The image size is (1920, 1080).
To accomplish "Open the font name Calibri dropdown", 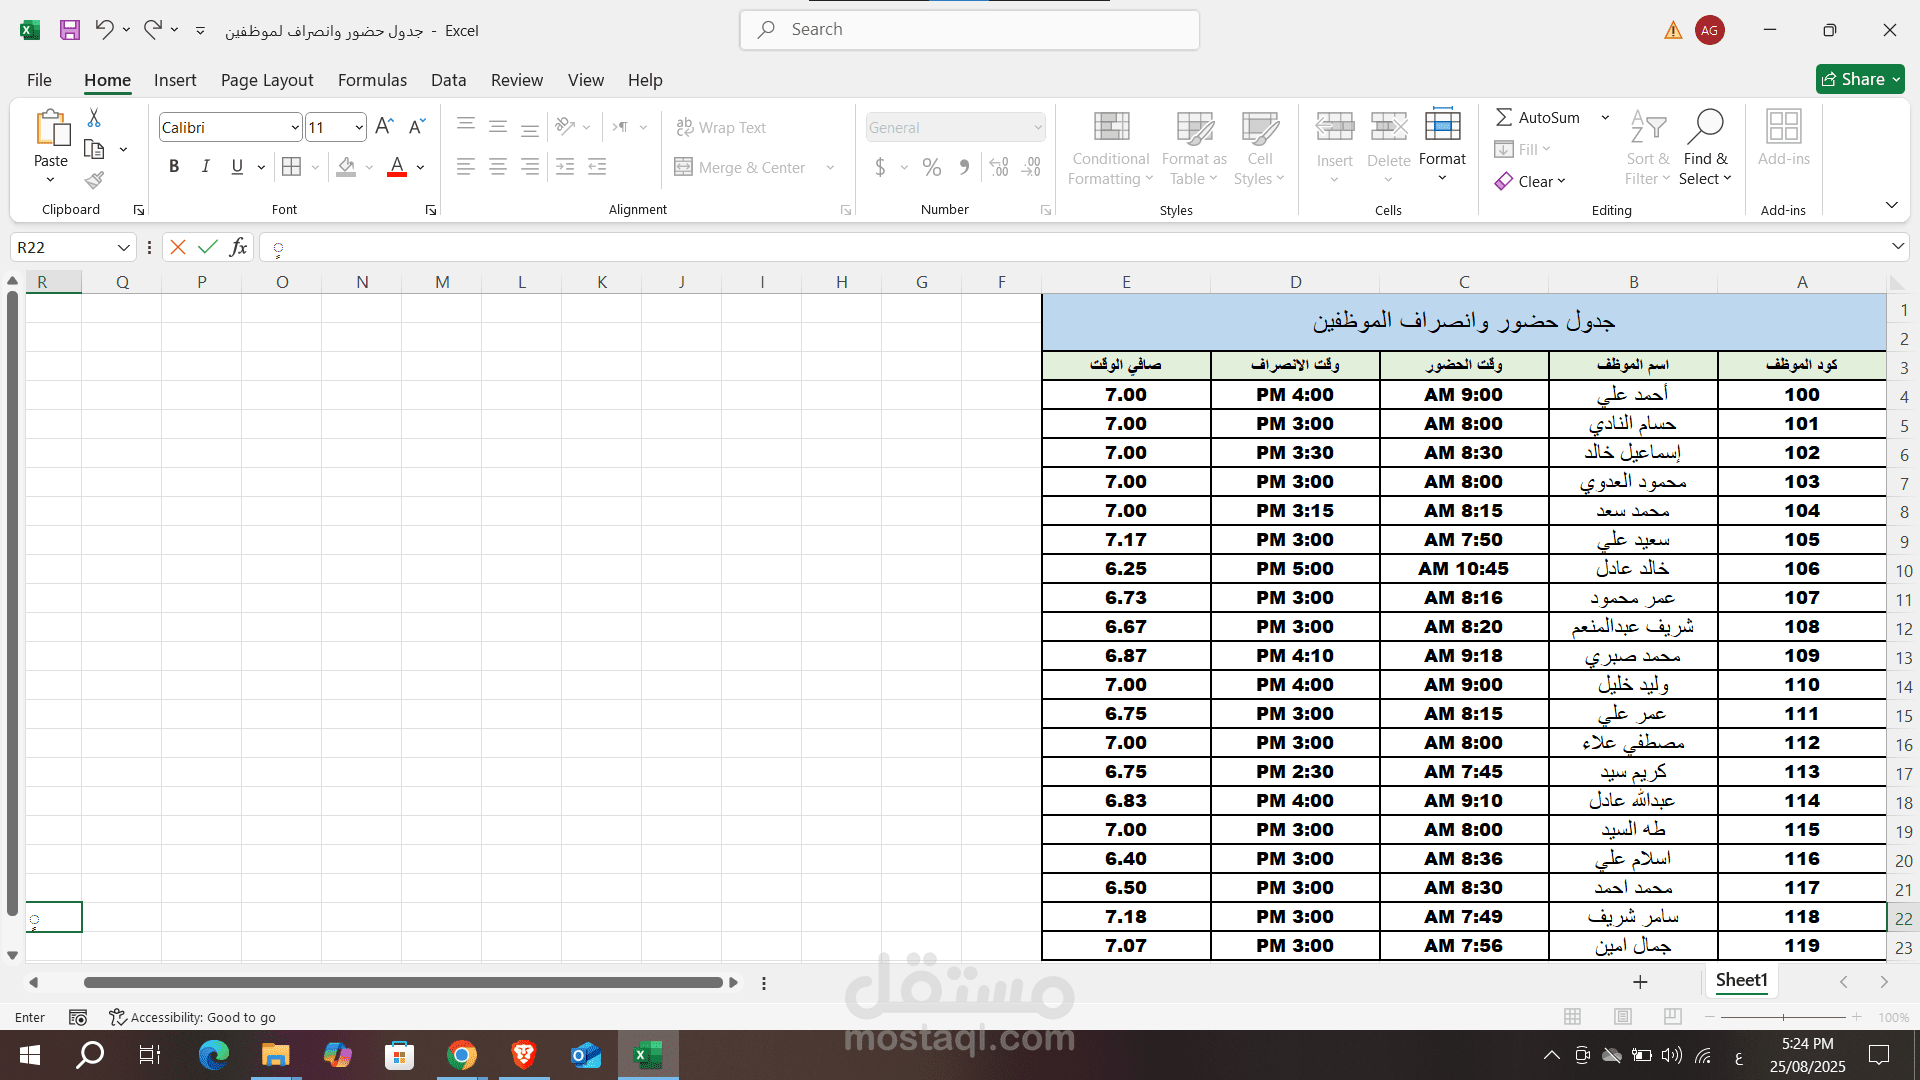I will point(295,127).
